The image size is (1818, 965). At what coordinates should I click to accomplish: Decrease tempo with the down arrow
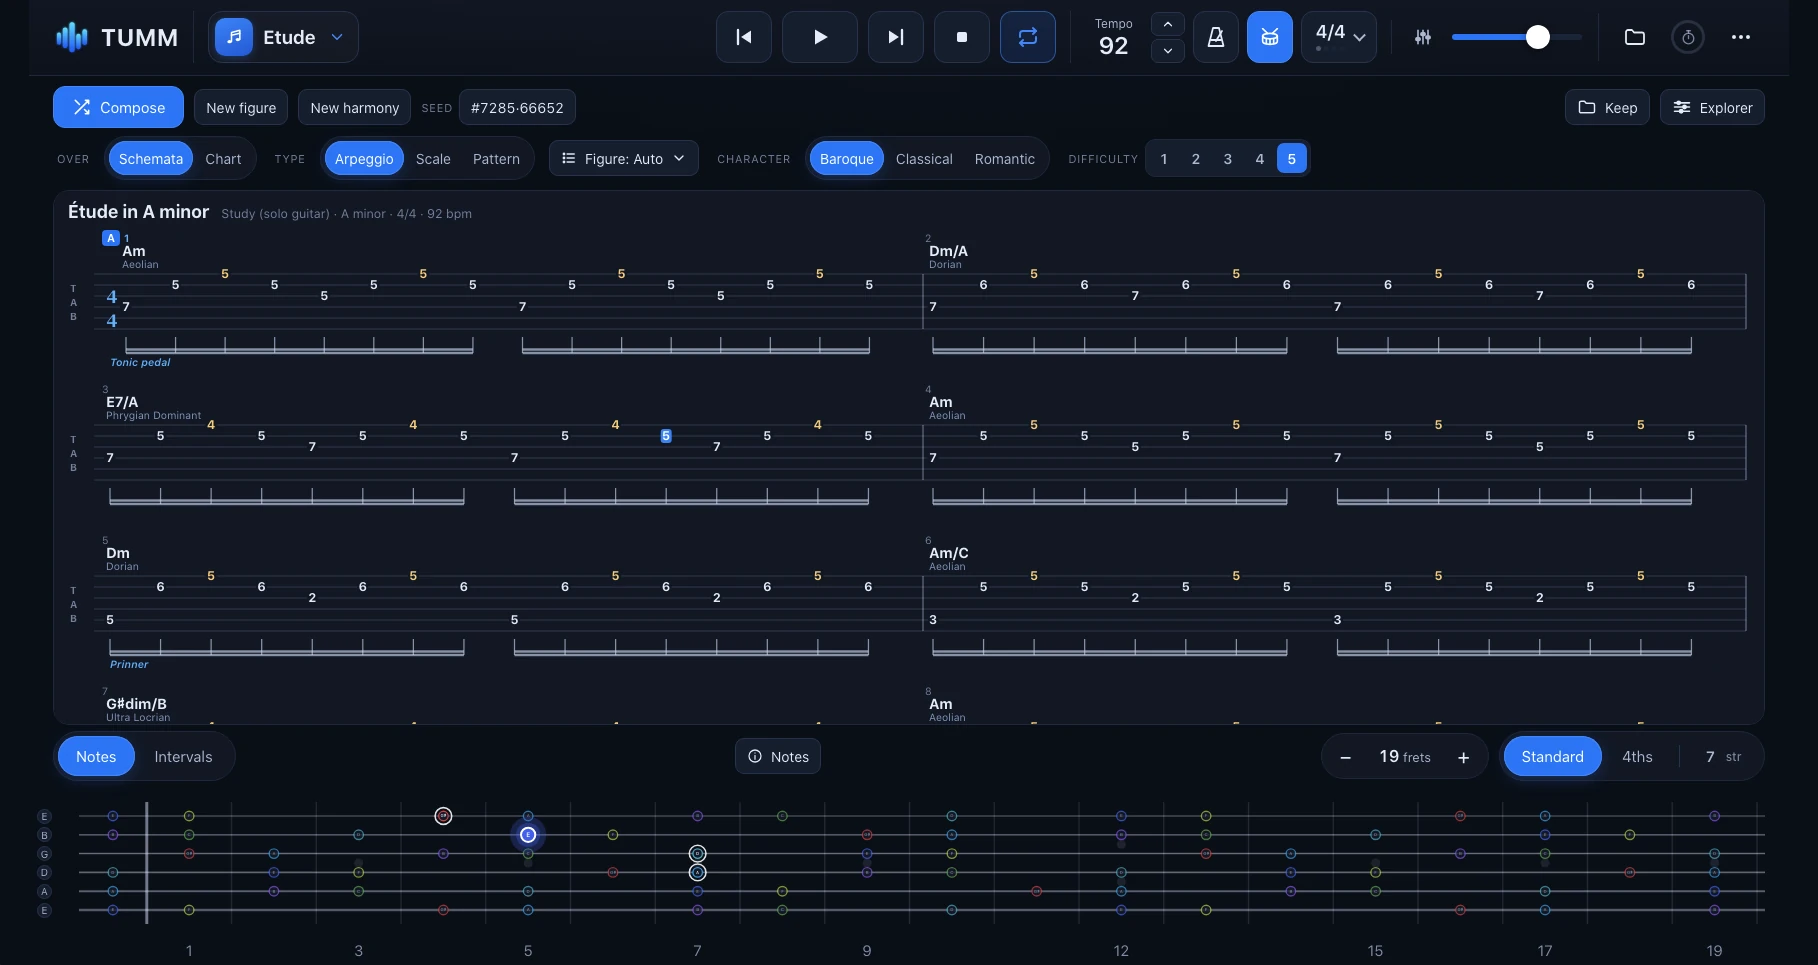(1168, 50)
